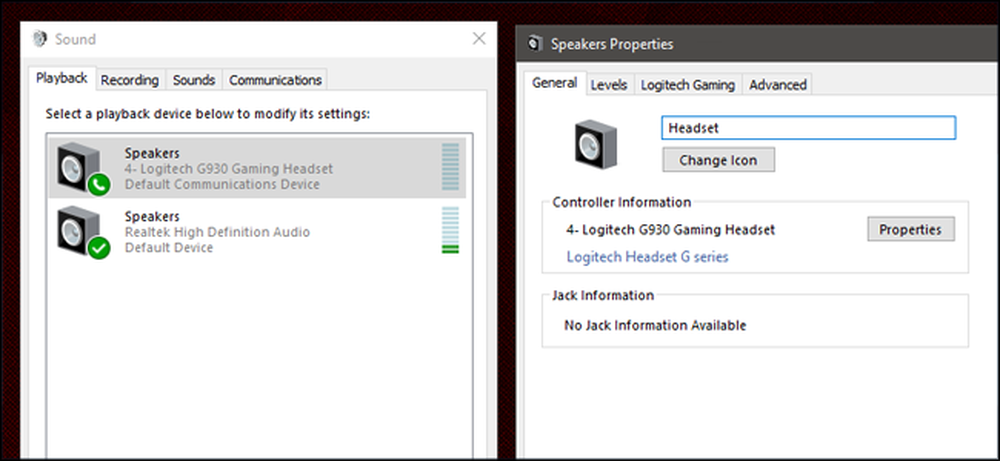Go to the Advanced tab
Screen dimensions: 1000x461
[777, 85]
